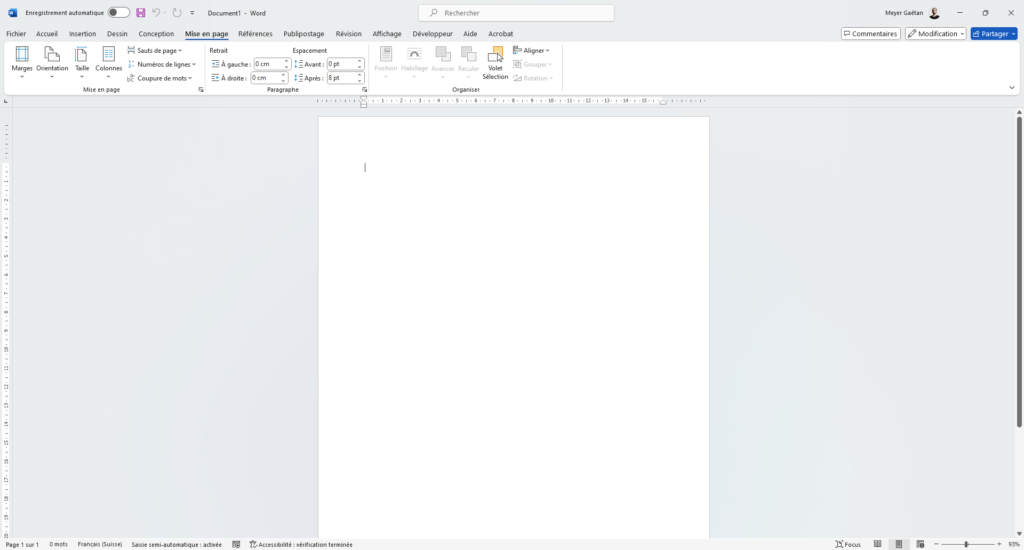Open the Commentaires pane button
The width and height of the screenshot is (1024, 550).
pyautogui.click(x=871, y=33)
